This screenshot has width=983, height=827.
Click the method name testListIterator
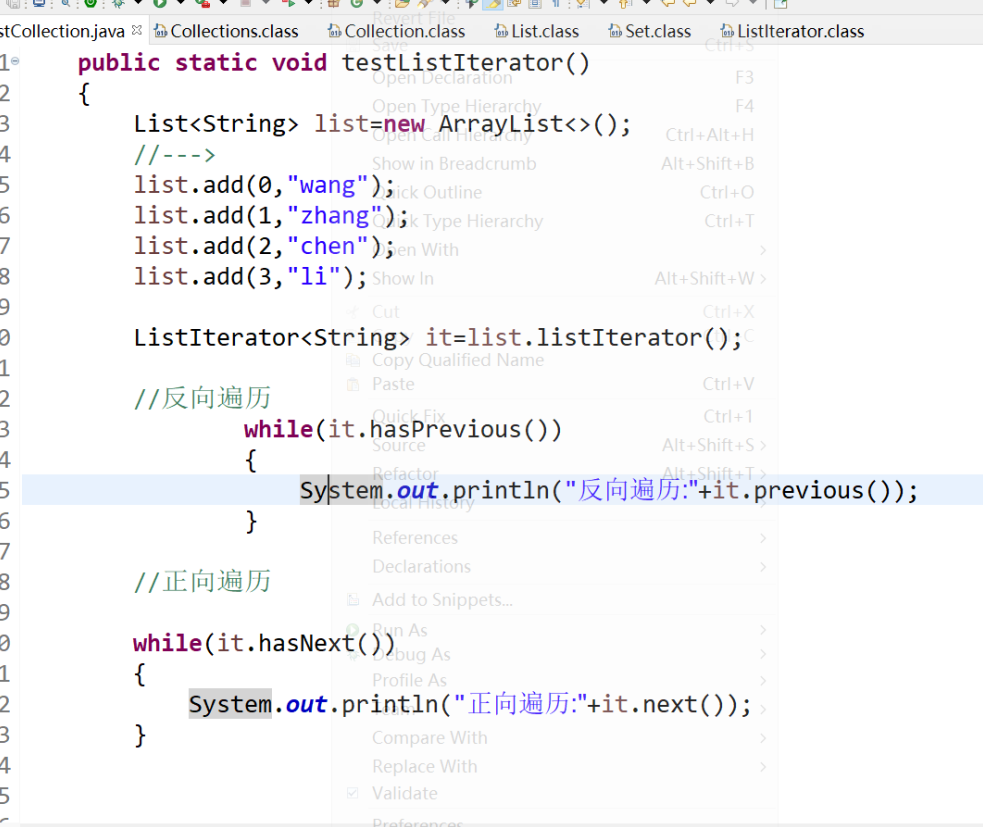click(452, 63)
